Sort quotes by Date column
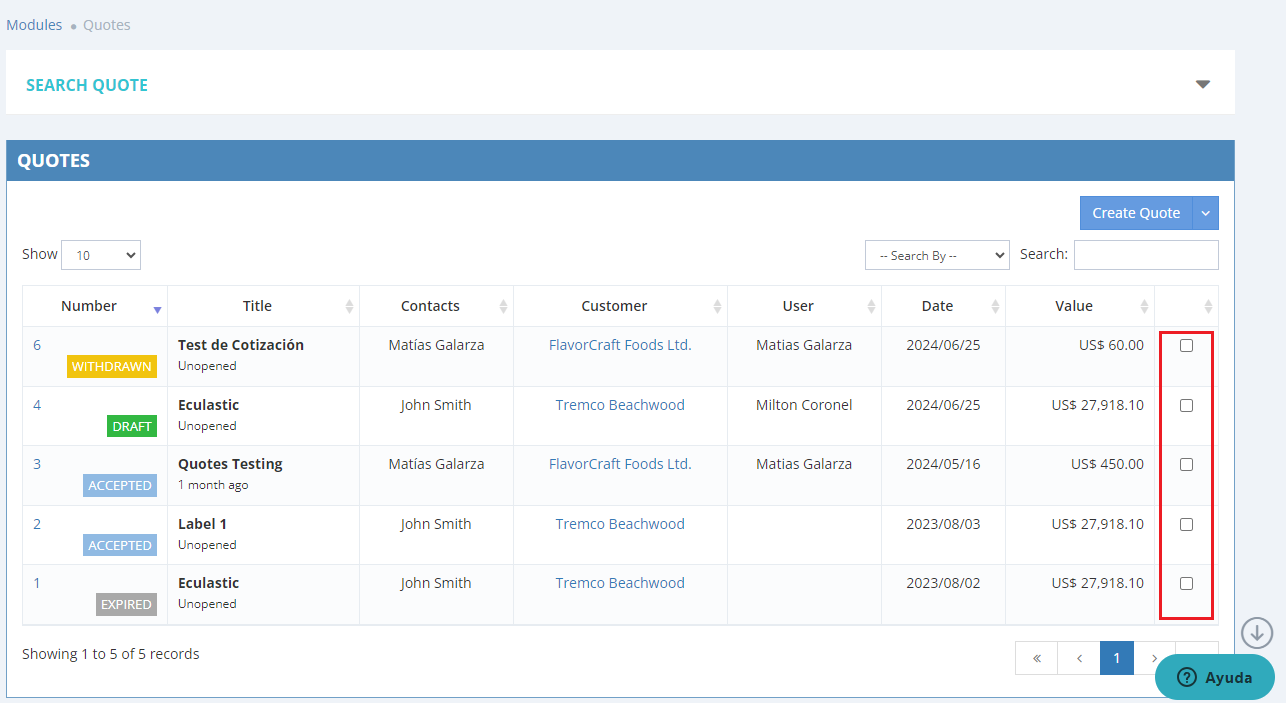 pyautogui.click(x=937, y=306)
